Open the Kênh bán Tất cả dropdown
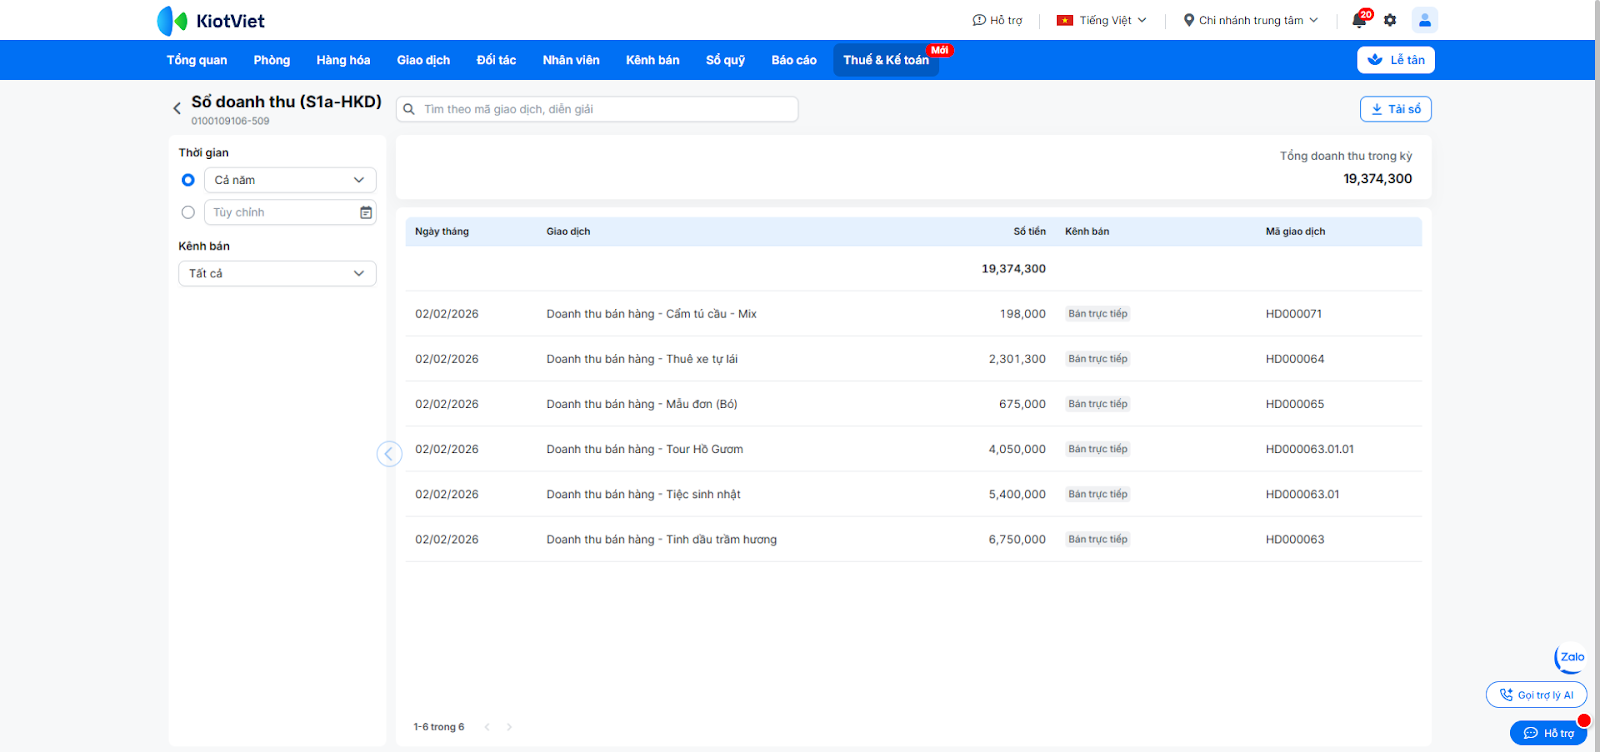The height and width of the screenshot is (752, 1600). [x=277, y=274]
